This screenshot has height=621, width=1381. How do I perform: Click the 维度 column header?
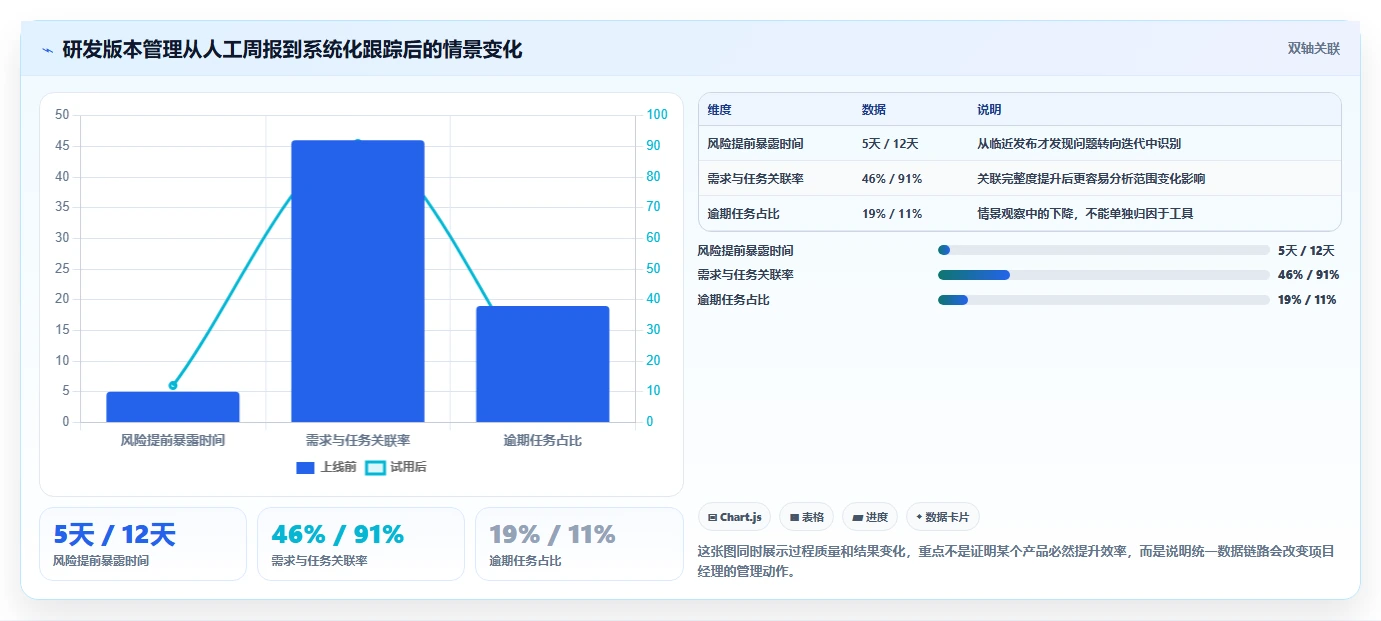[719, 110]
